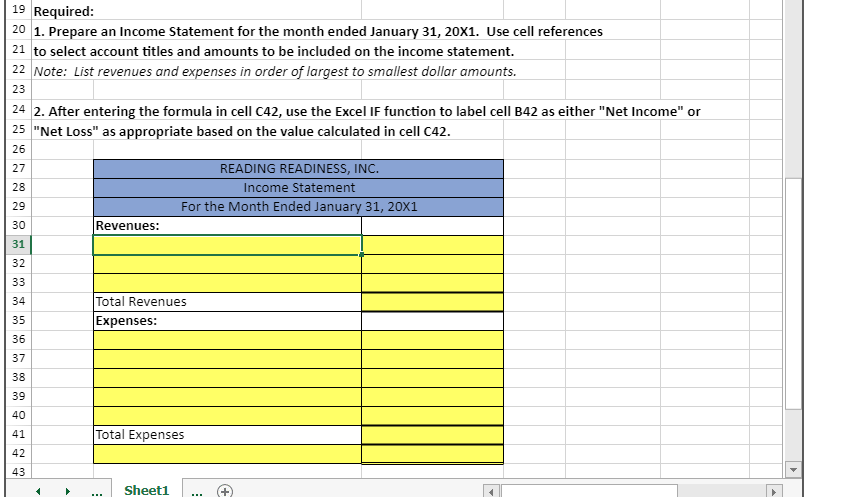Click the '1. Prepare an Income Statement' instruction text

tap(318, 31)
